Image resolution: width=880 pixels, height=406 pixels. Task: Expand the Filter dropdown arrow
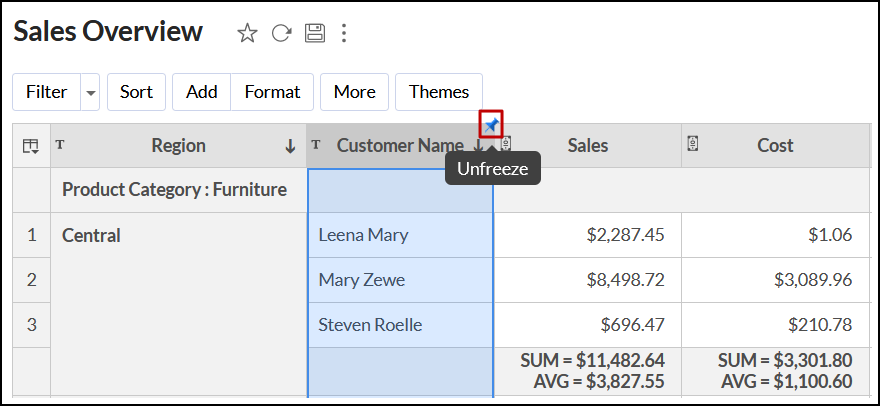click(91, 92)
